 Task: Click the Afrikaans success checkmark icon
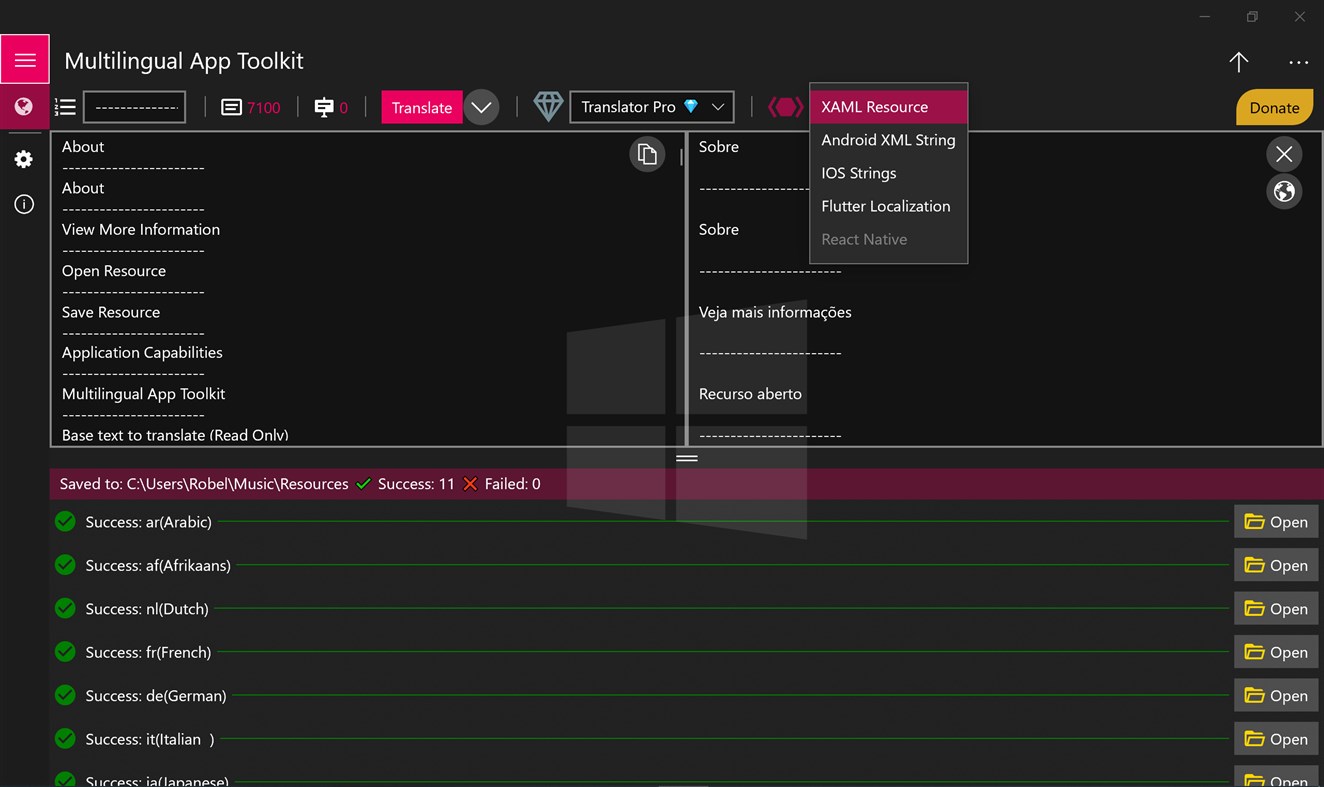tap(65, 564)
